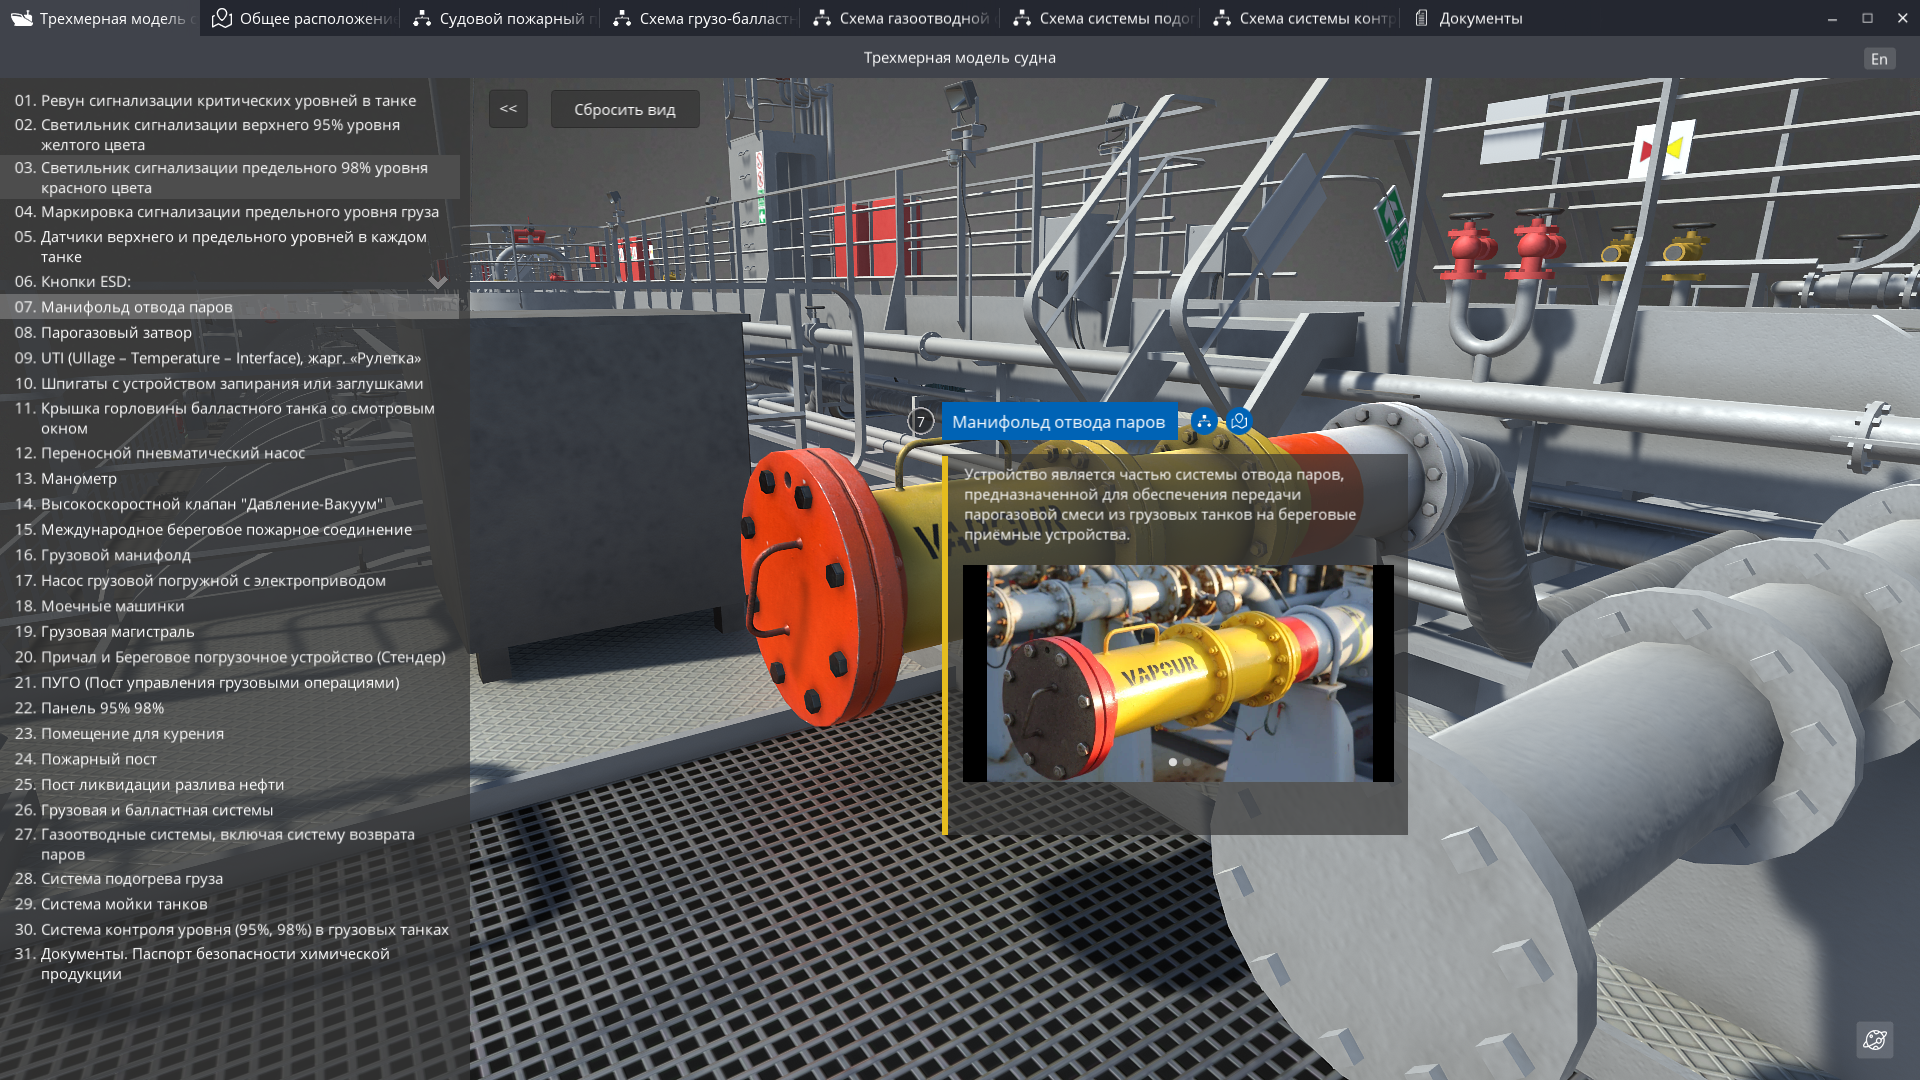Select 10. Шпигаты с устройством запирания
The height and width of the screenshot is (1080, 1920).
(x=230, y=383)
